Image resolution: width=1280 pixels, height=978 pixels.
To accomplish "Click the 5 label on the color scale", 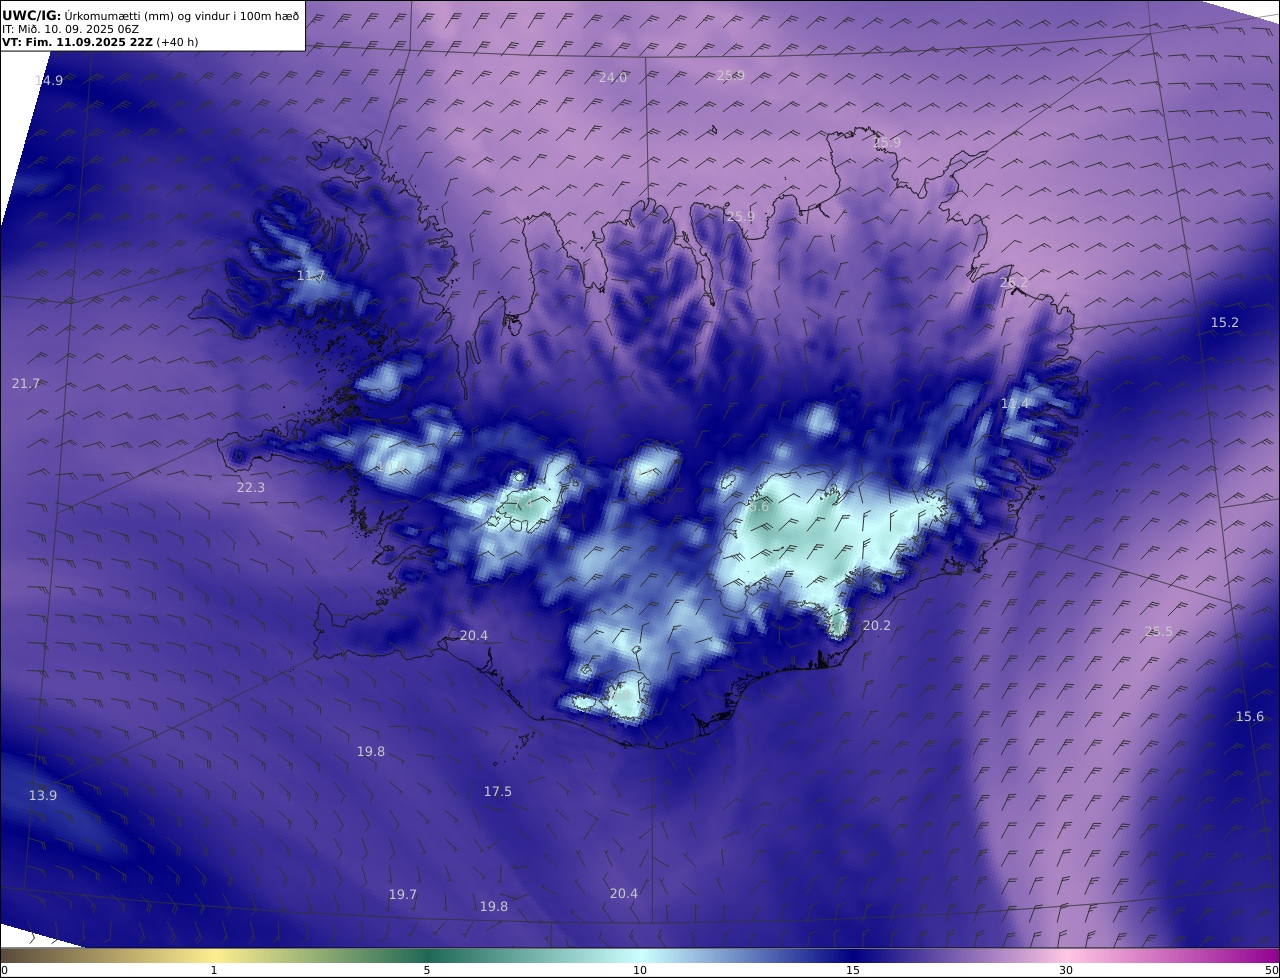I will pos(427,971).
